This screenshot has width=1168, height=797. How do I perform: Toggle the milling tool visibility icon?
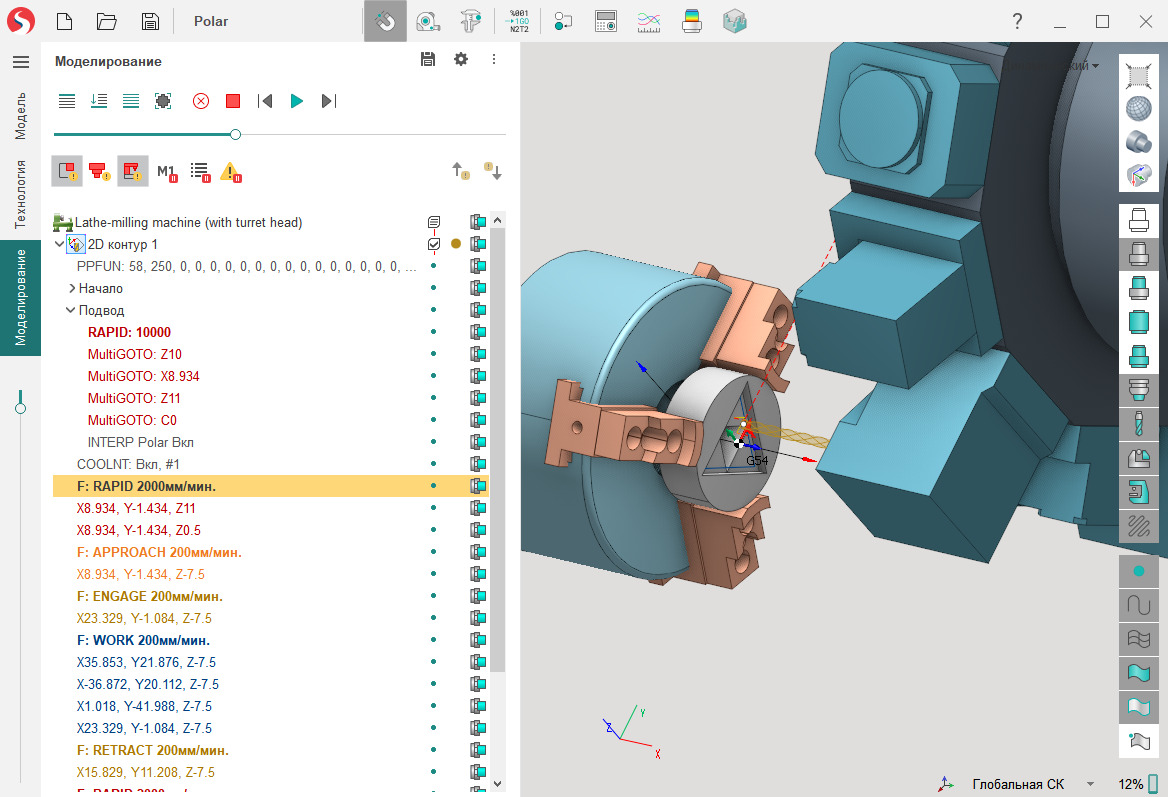coord(1138,423)
